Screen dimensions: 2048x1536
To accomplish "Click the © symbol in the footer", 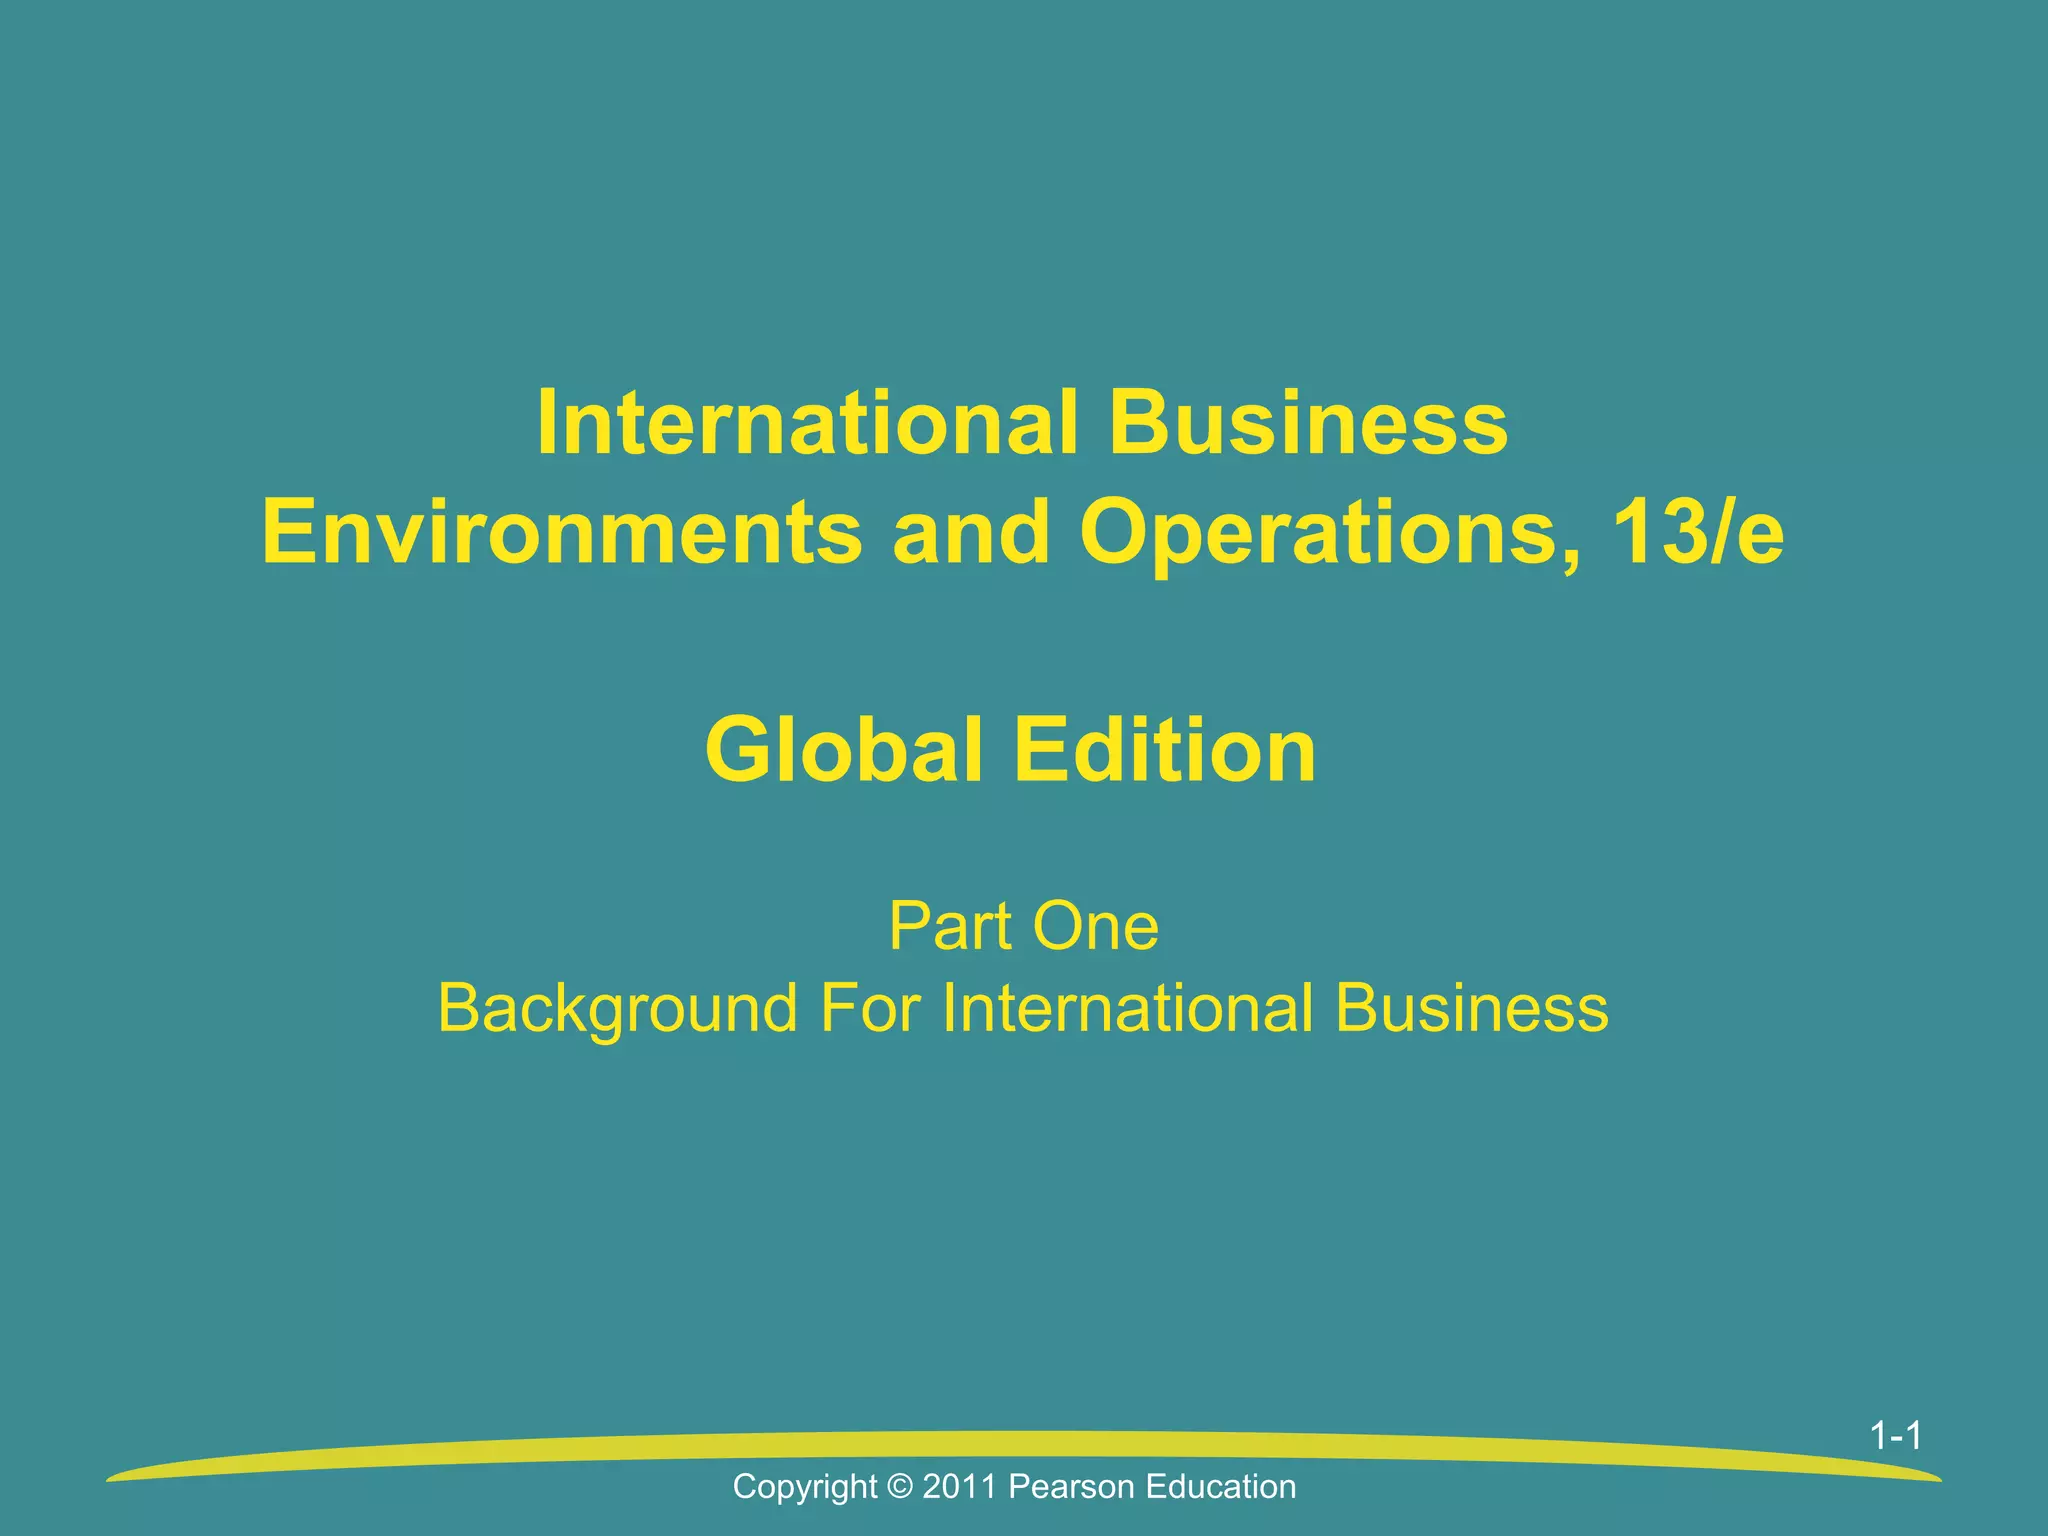I will pos(900,1487).
